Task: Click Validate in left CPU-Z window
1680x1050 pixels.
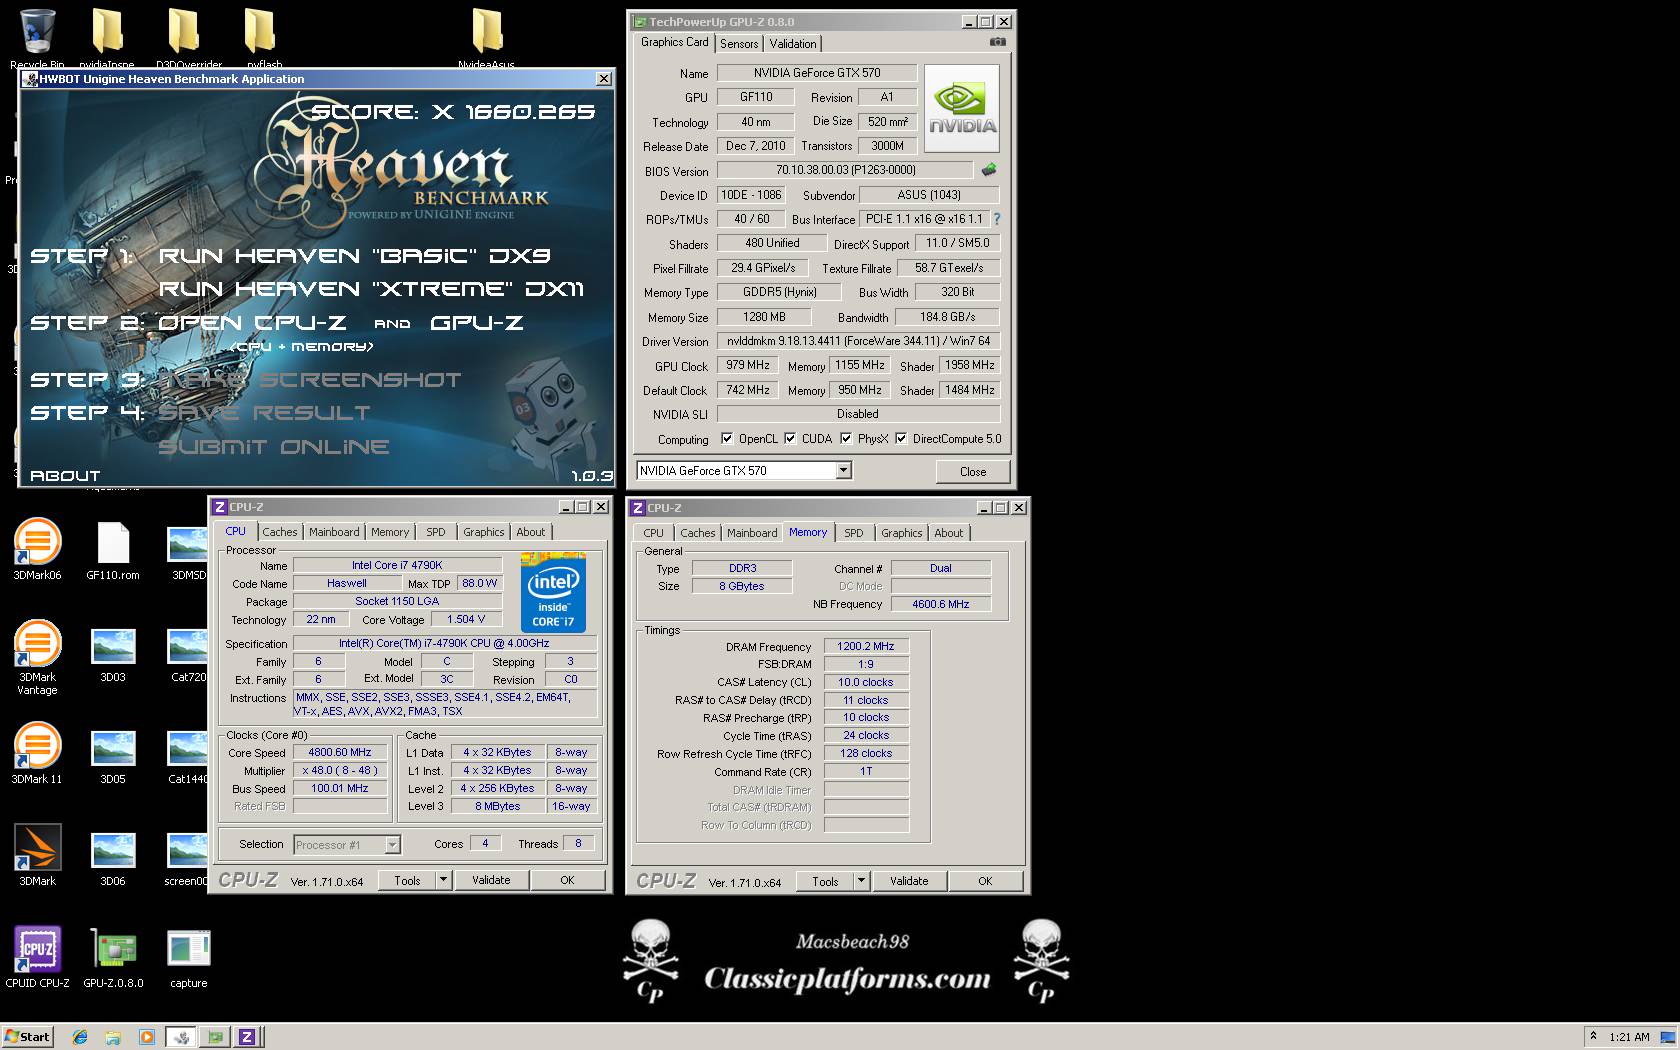Action: 491,880
